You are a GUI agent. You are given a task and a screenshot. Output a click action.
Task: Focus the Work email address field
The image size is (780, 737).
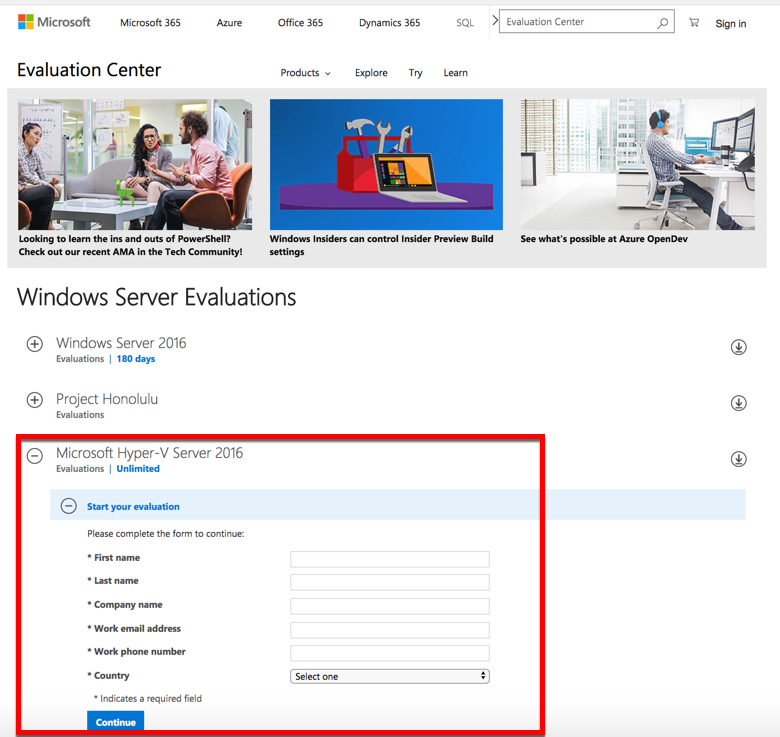pyautogui.click(x=390, y=630)
